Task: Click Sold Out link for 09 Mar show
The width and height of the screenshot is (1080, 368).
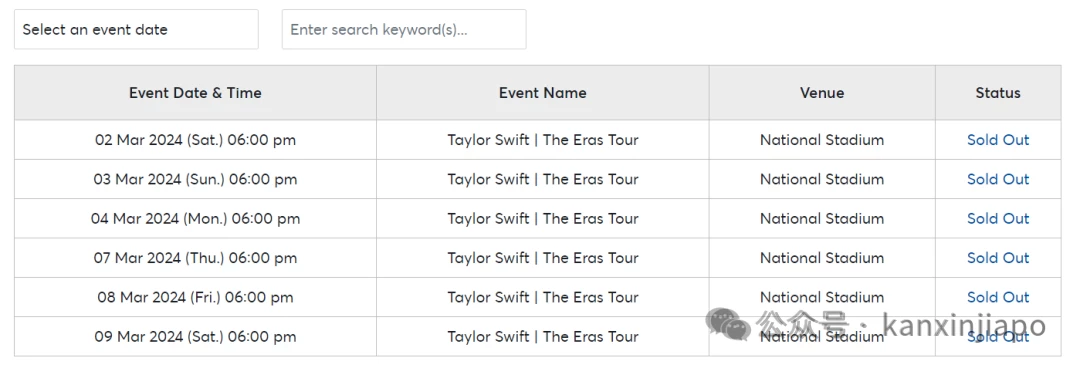Action: click(998, 336)
